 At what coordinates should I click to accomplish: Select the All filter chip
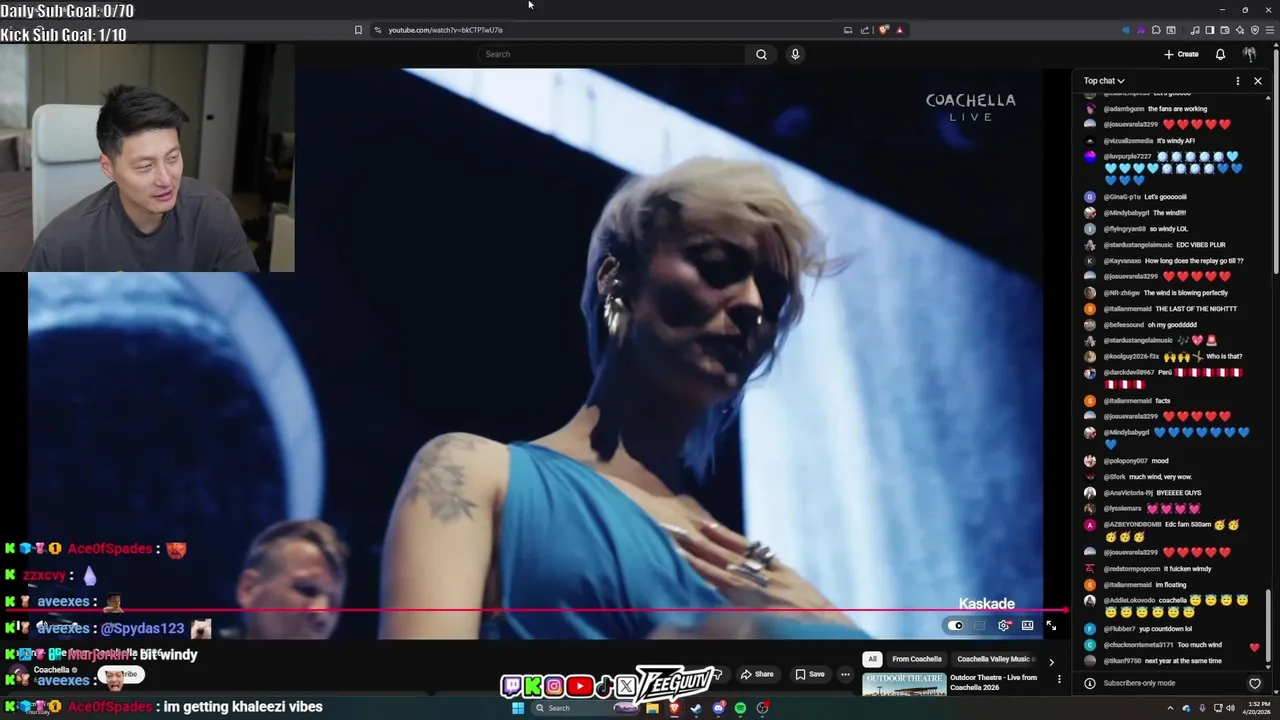tap(872, 659)
